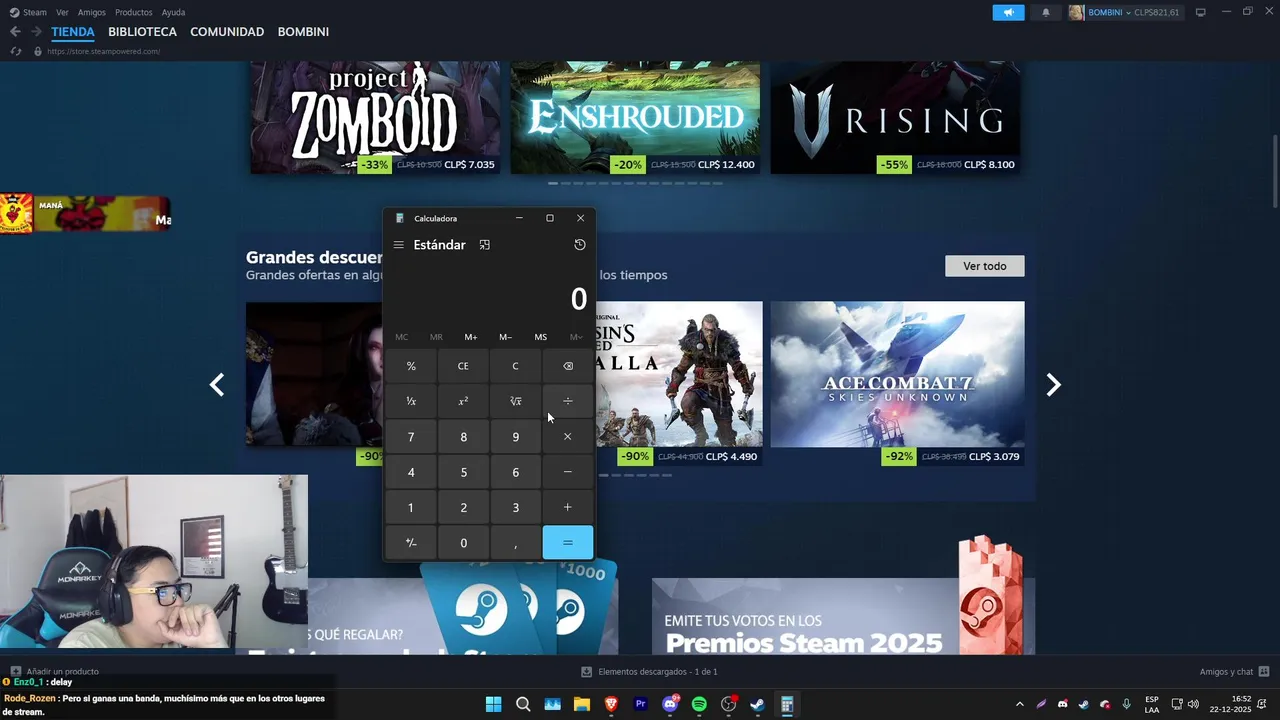Switch to the COMUNIDAD tab
The image size is (1280, 720).
(x=227, y=32)
